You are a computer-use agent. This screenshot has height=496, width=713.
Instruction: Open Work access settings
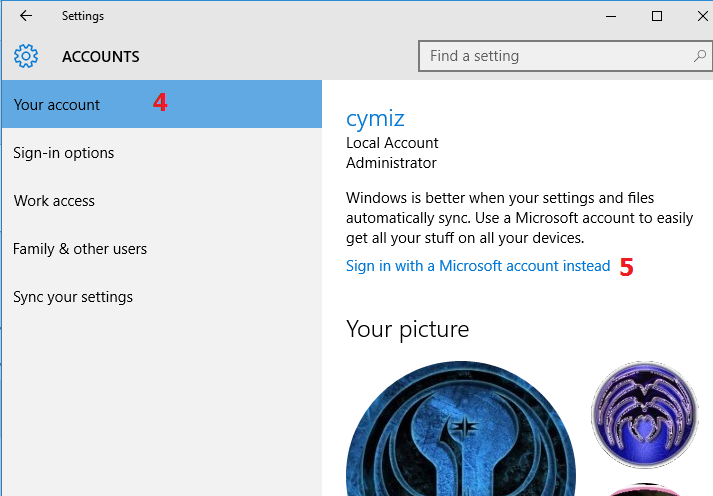tap(54, 201)
